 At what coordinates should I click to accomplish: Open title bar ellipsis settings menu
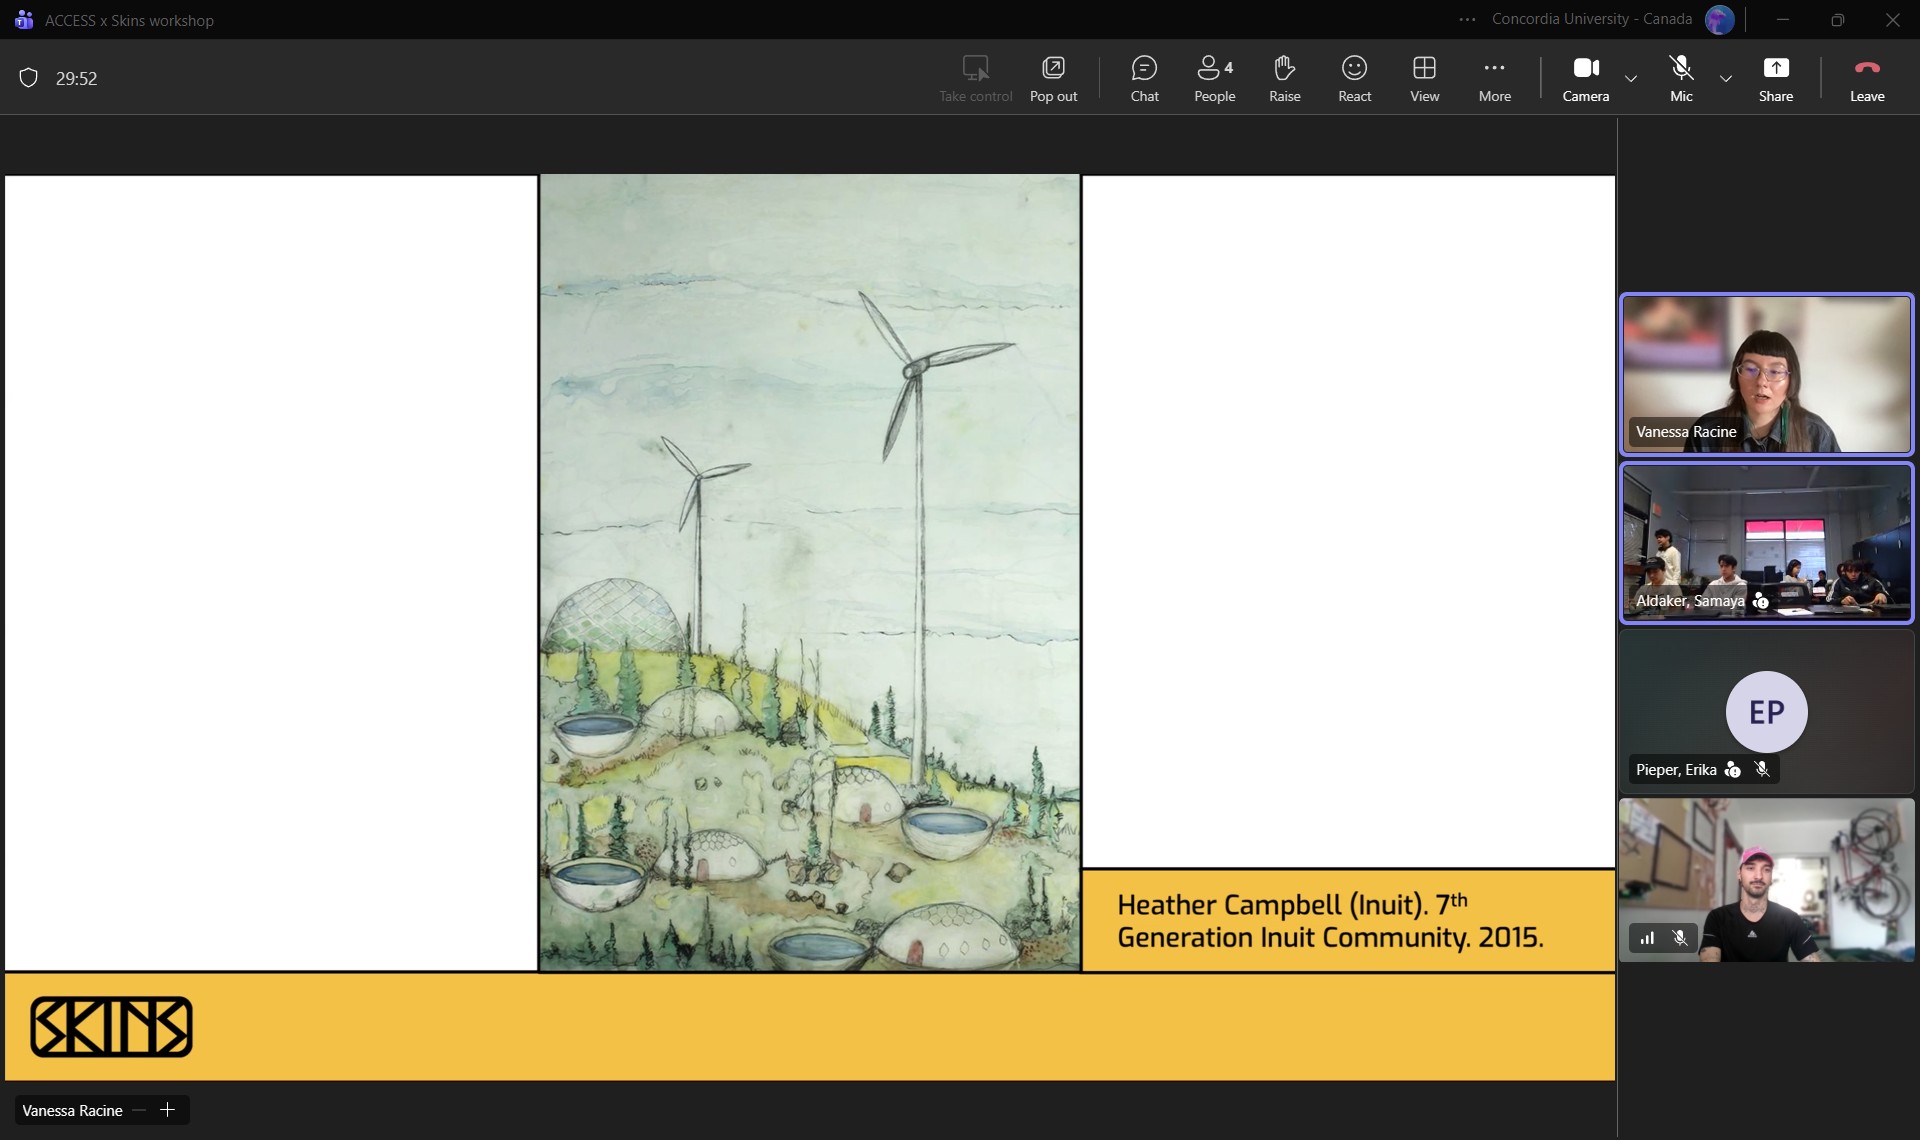coord(1467,20)
